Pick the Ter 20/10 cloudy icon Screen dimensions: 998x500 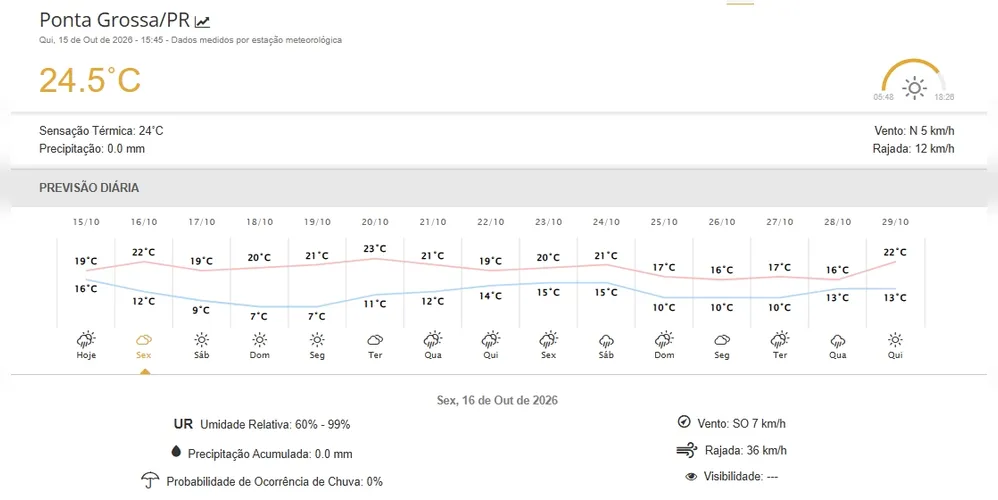click(x=375, y=340)
